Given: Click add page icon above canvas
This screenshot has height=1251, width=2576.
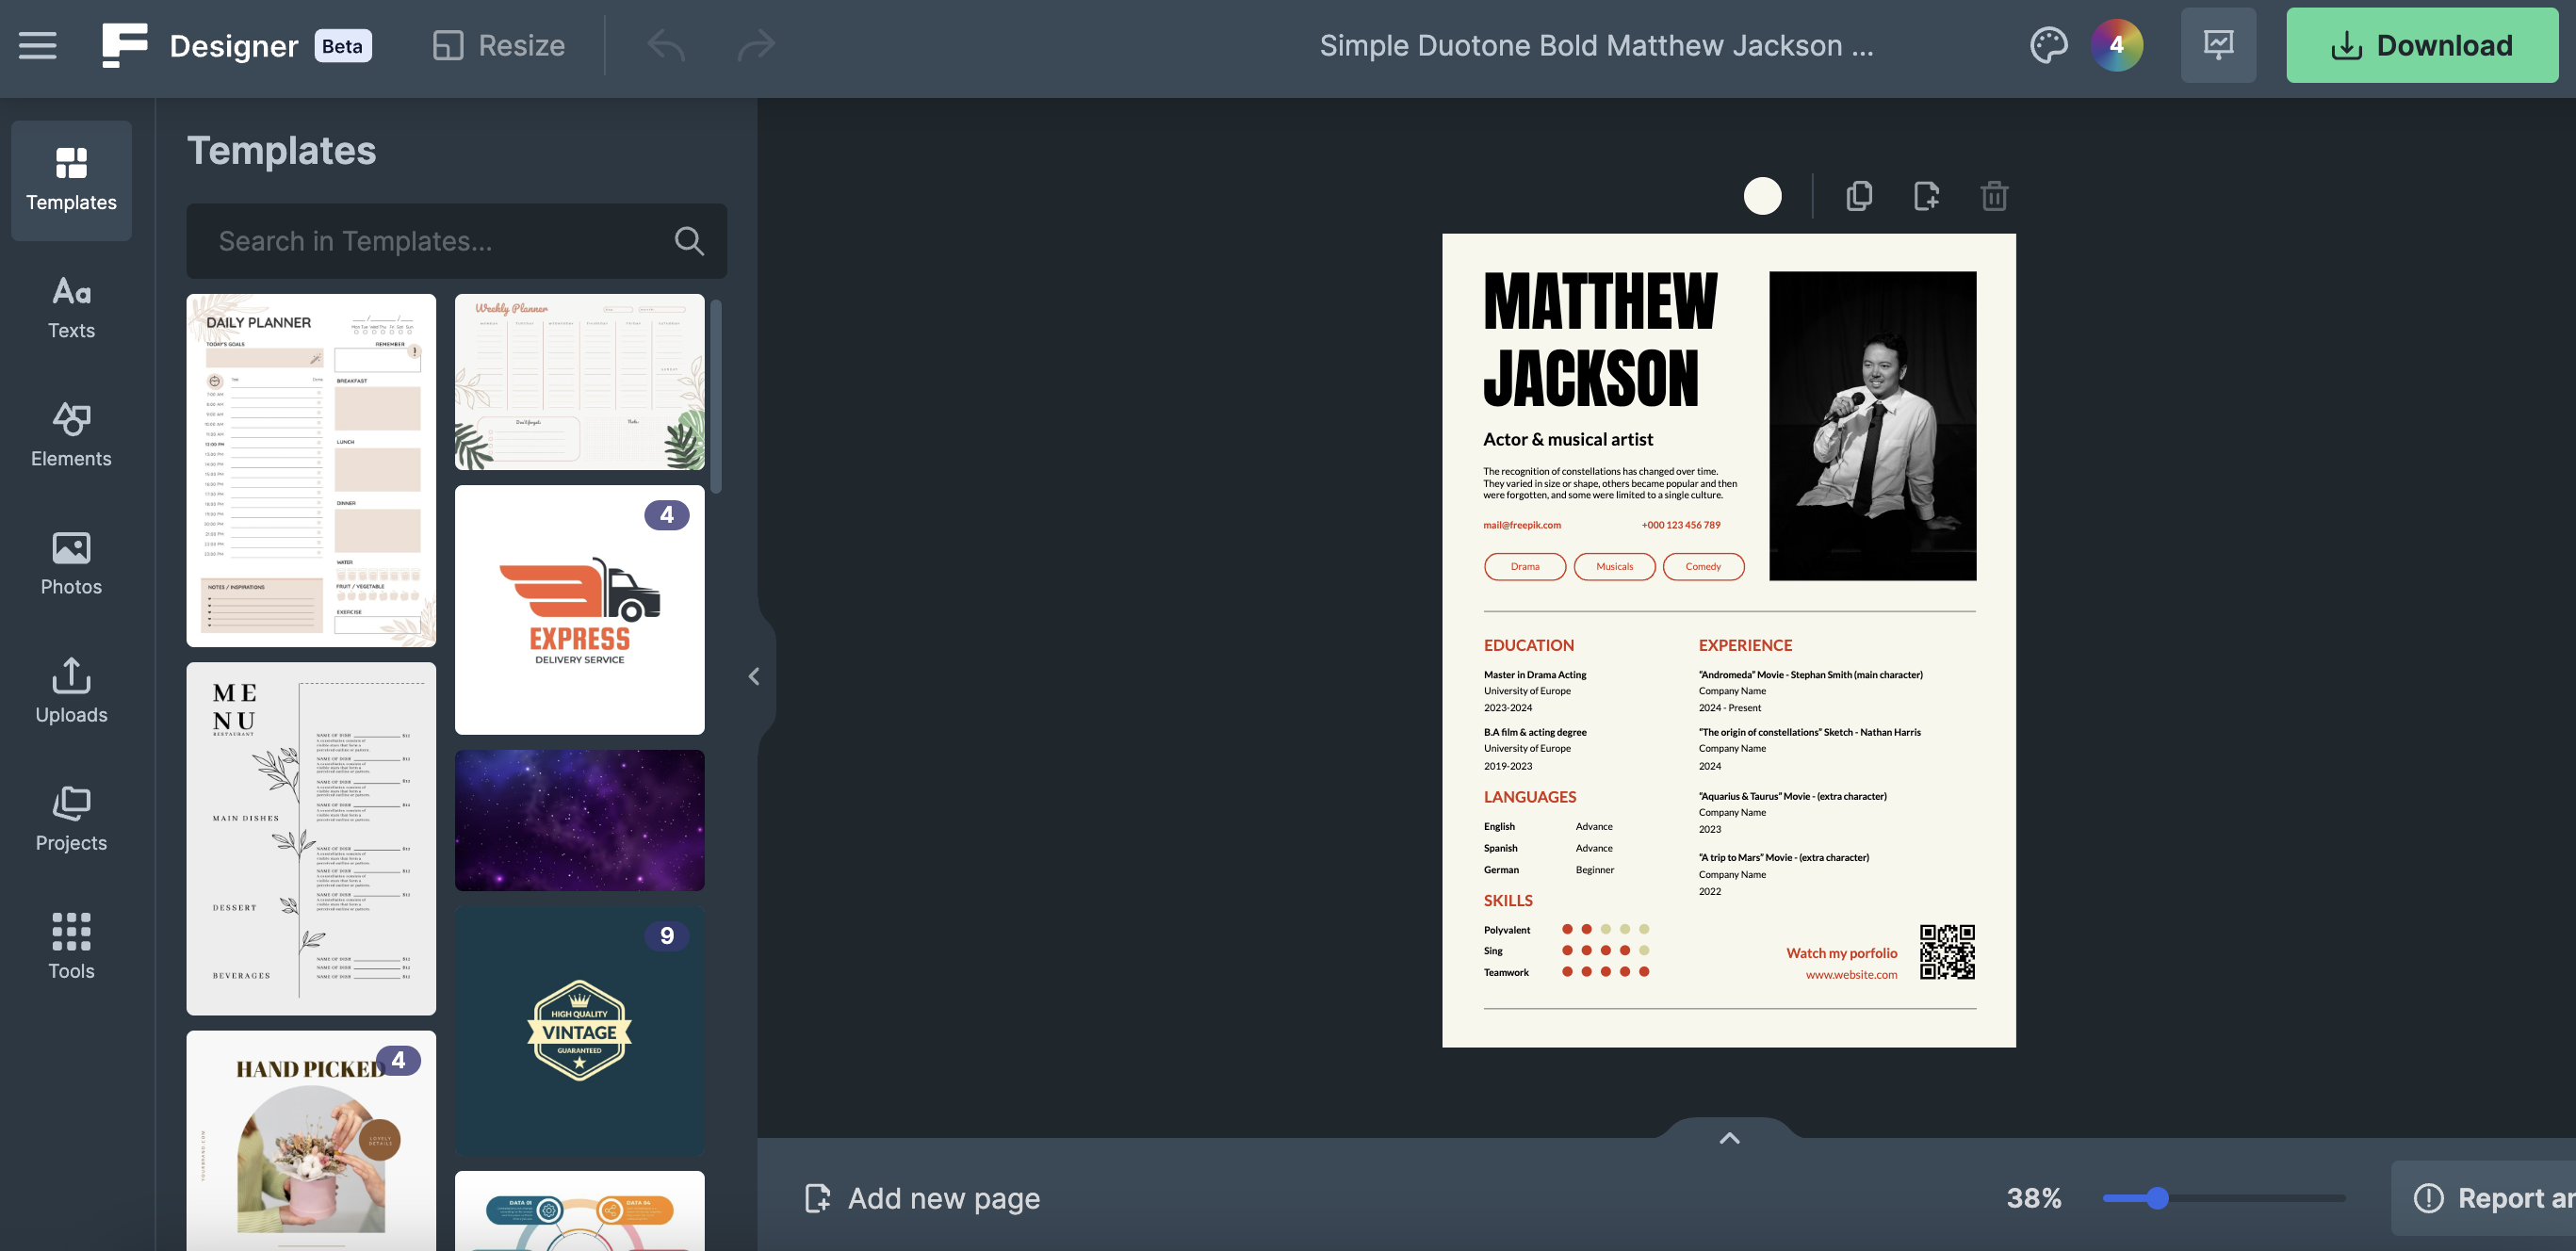Looking at the screenshot, I should (1926, 196).
